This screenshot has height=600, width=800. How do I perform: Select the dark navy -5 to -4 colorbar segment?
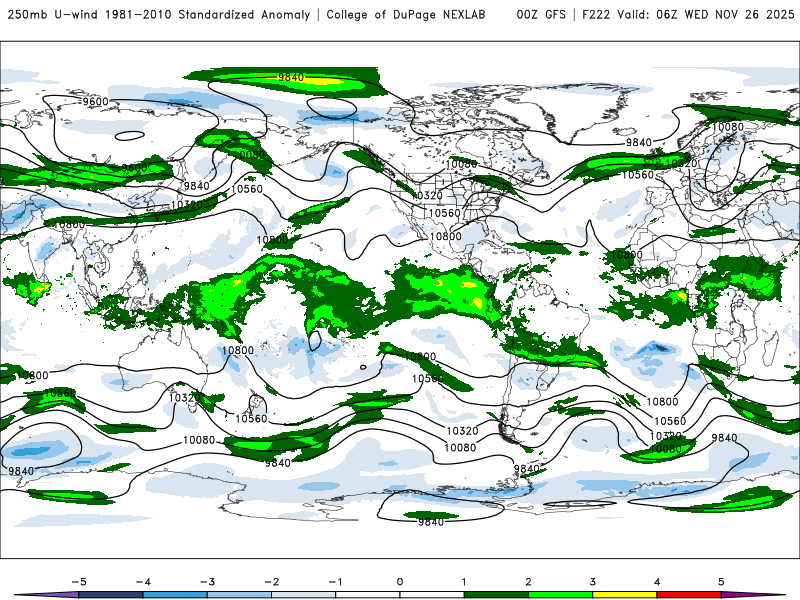[110, 595]
